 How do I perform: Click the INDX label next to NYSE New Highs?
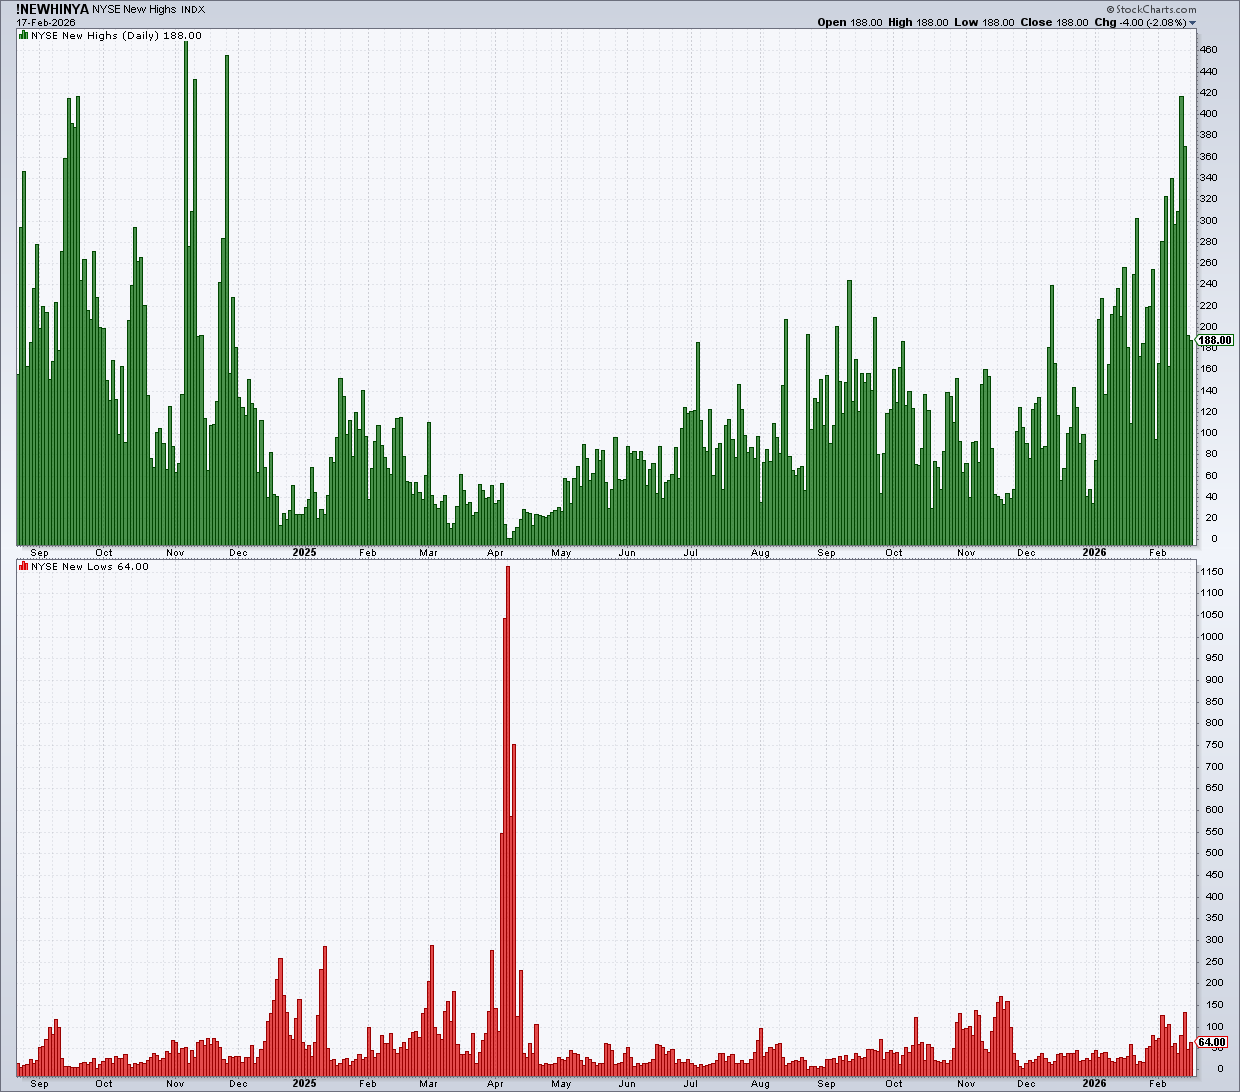point(192,9)
